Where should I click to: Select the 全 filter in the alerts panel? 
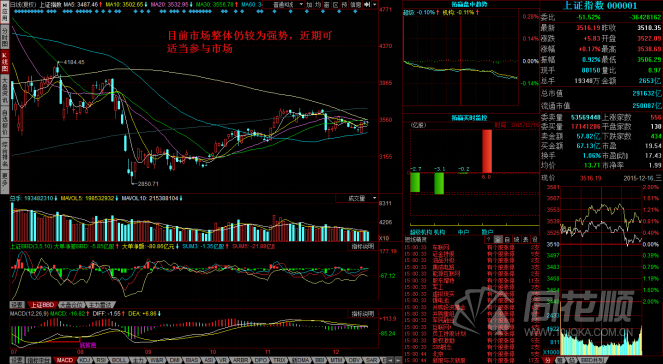click(499, 239)
